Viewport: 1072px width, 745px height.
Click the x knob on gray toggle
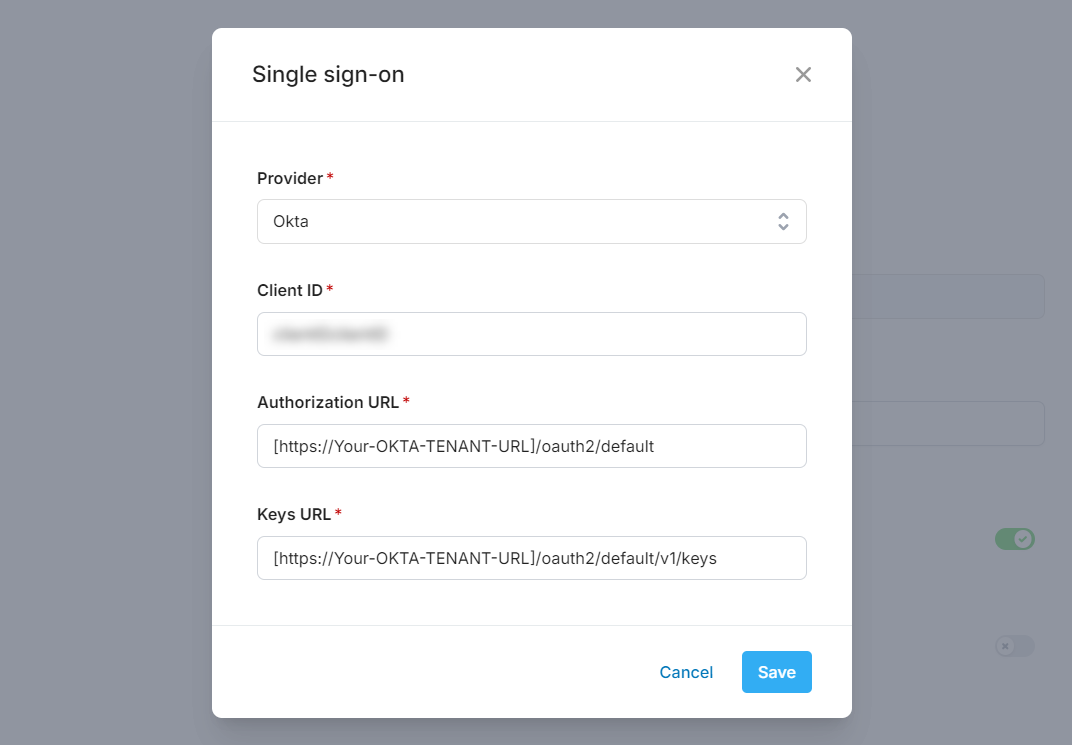(1005, 646)
